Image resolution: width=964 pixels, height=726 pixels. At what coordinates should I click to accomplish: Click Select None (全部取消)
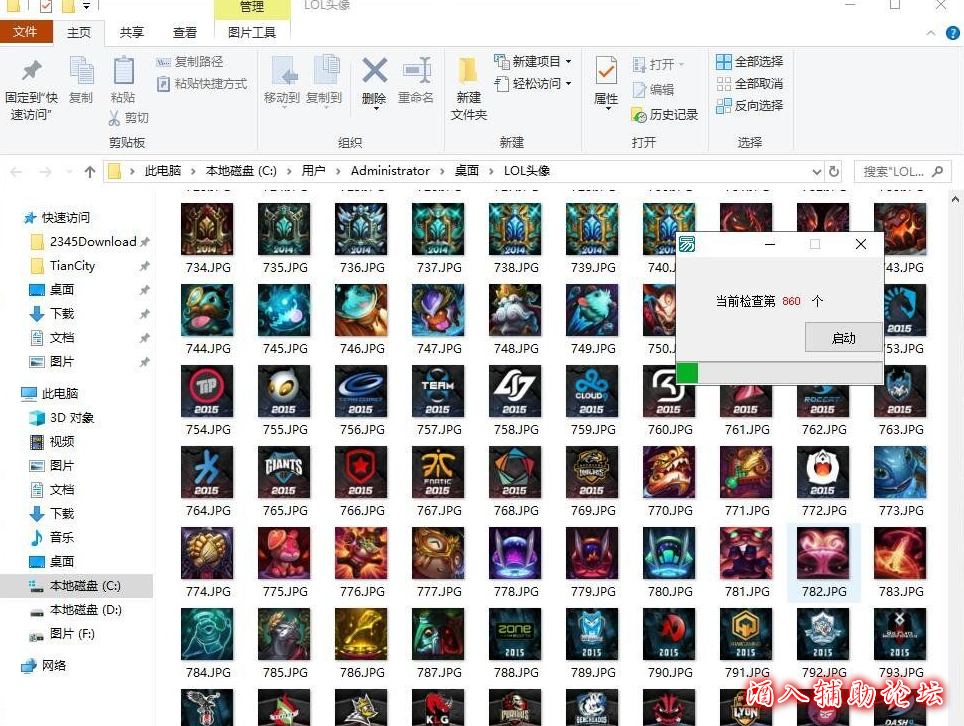point(749,84)
